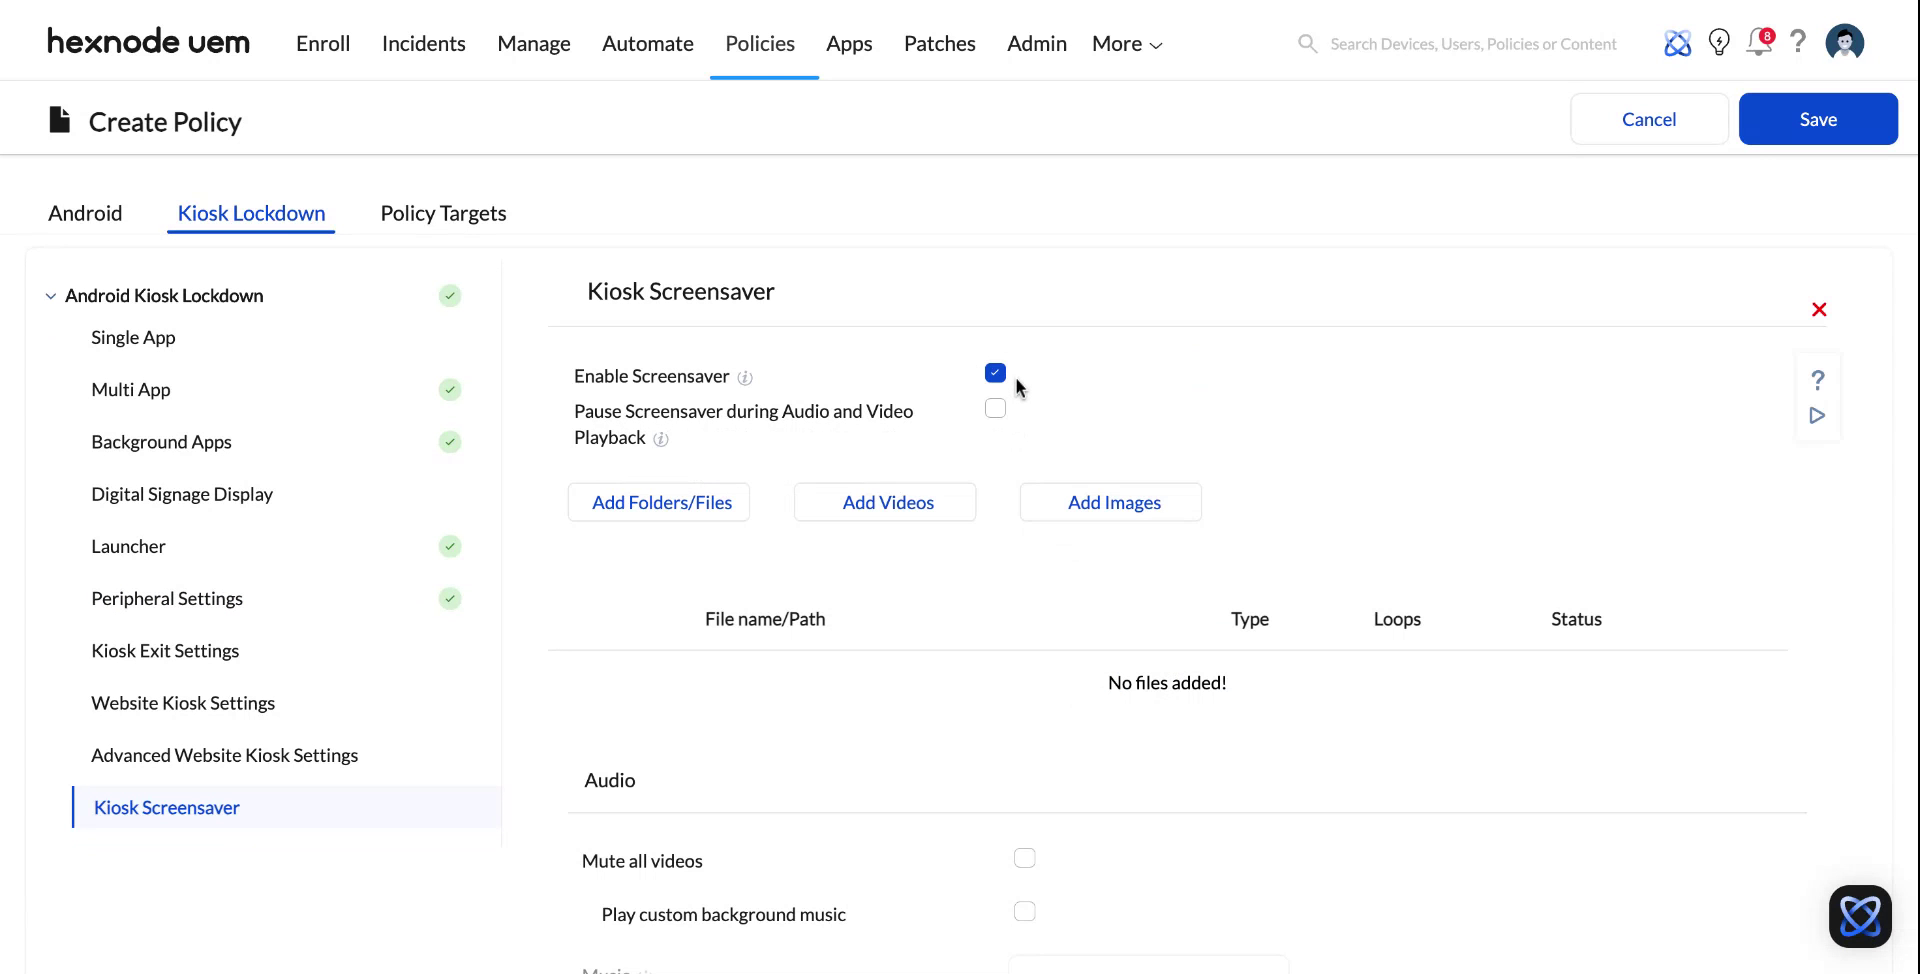Screen dimensions: 1920x974
Task: Collapse the Android Kiosk Lockdown tree
Action: click(x=50, y=295)
